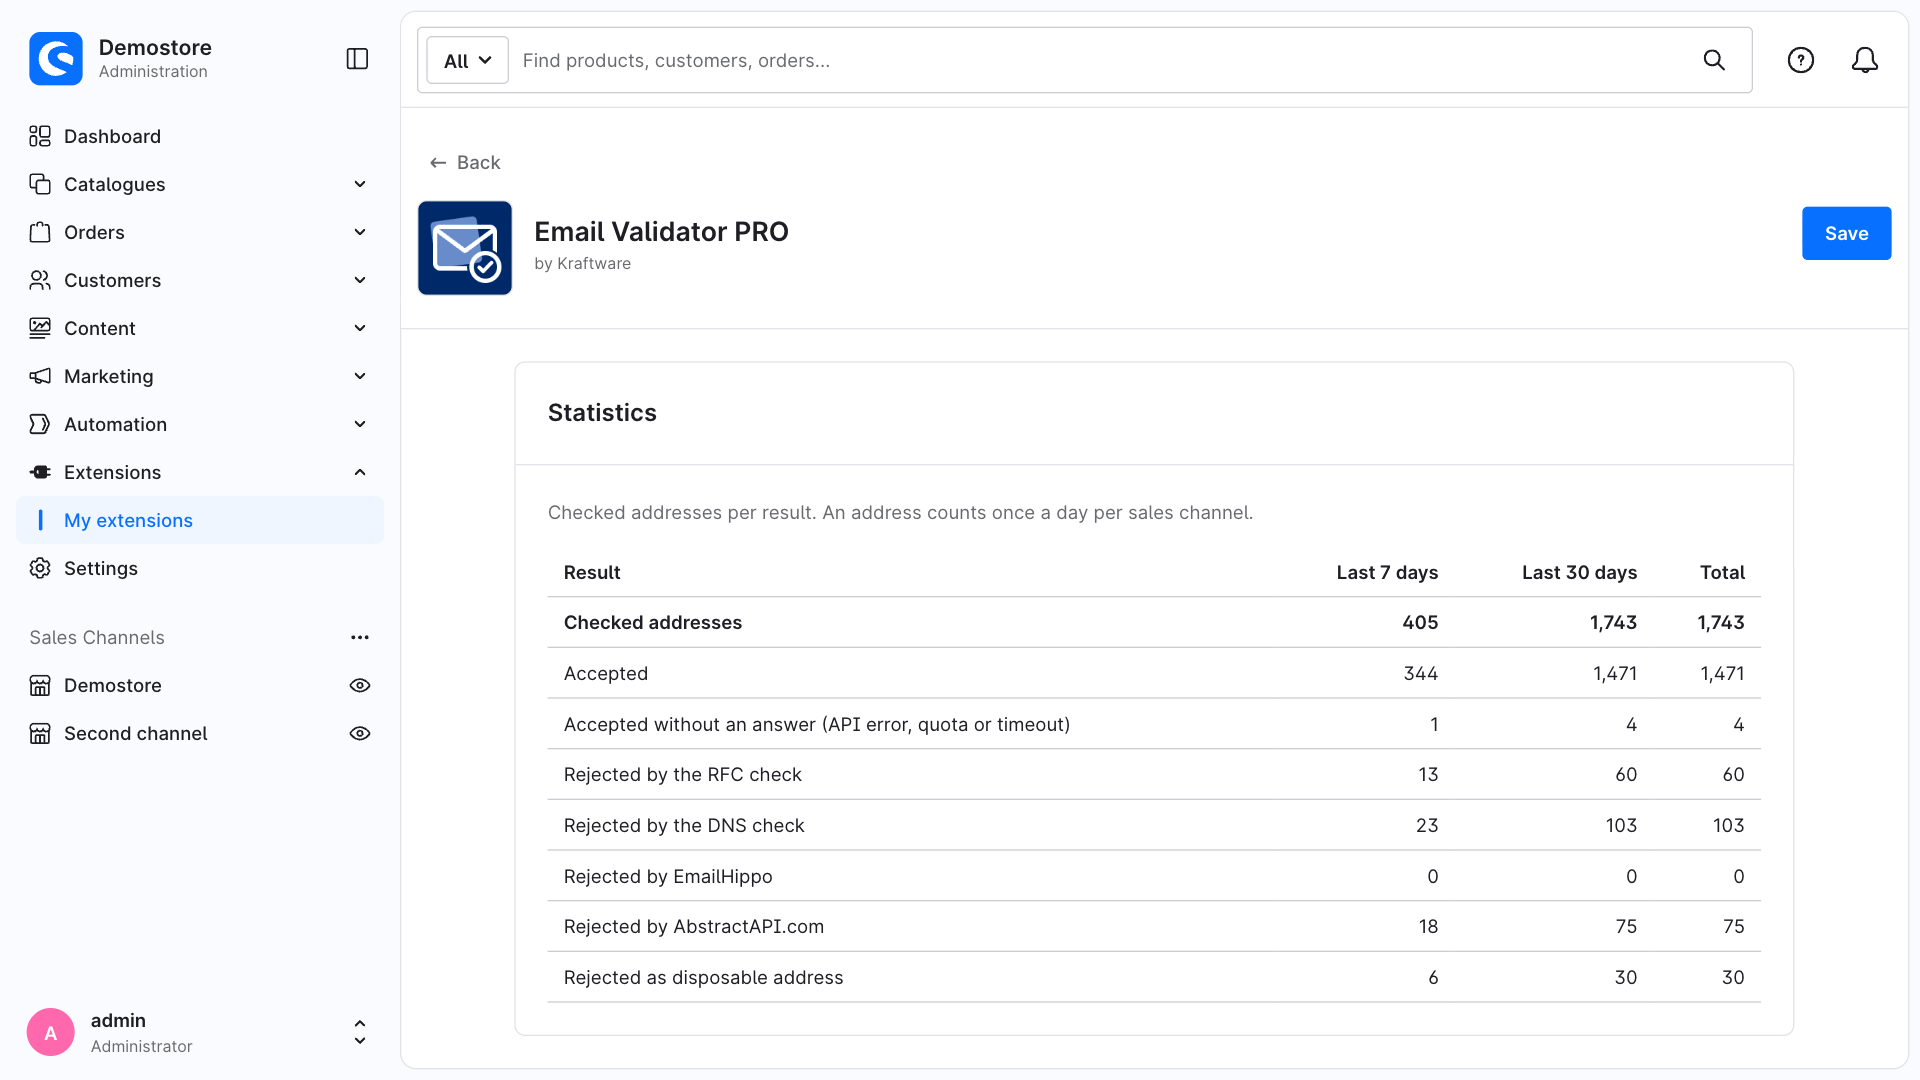This screenshot has width=1920, height=1080.
Task: Click the Automation icon
Action: point(40,424)
